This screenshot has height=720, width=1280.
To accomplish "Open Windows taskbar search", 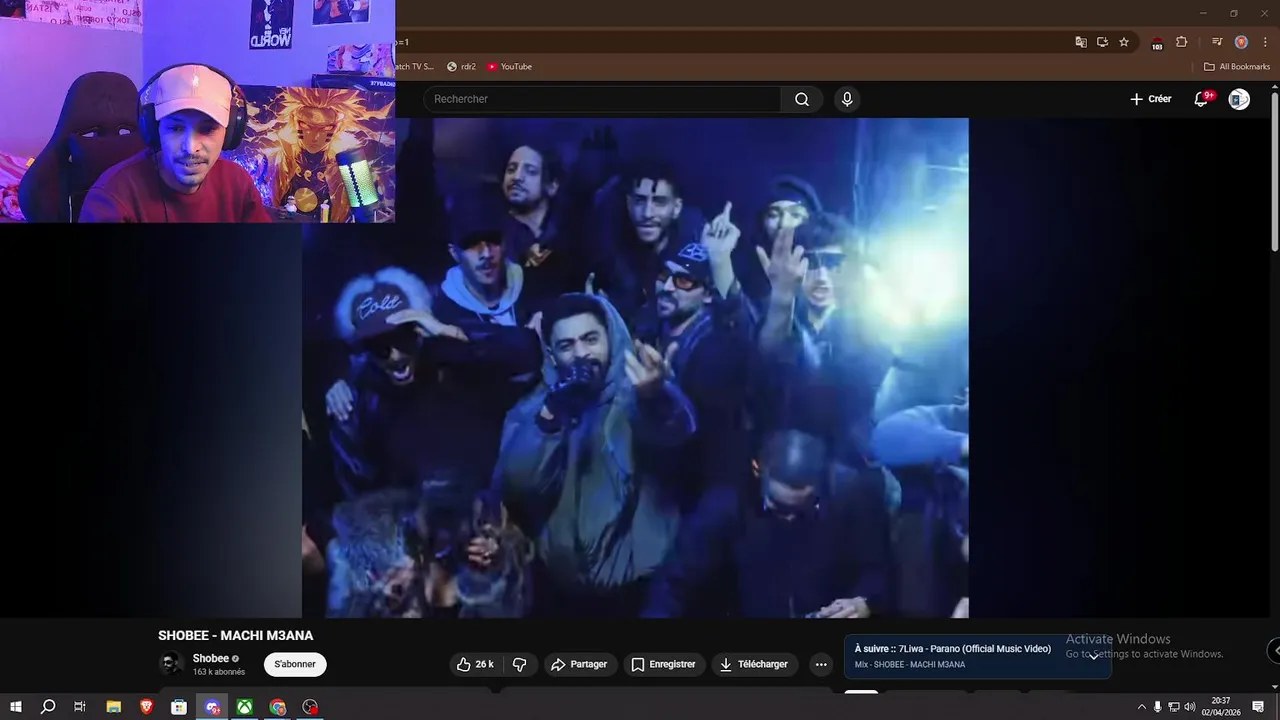I will coord(47,707).
